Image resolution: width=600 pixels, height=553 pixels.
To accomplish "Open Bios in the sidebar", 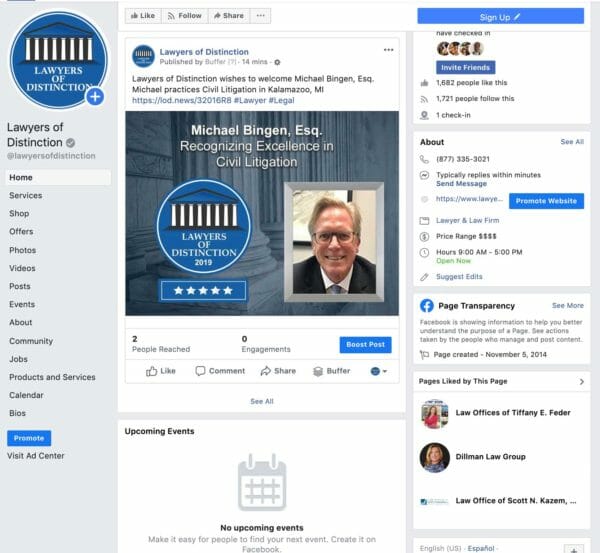I will pyautogui.click(x=17, y=413).
